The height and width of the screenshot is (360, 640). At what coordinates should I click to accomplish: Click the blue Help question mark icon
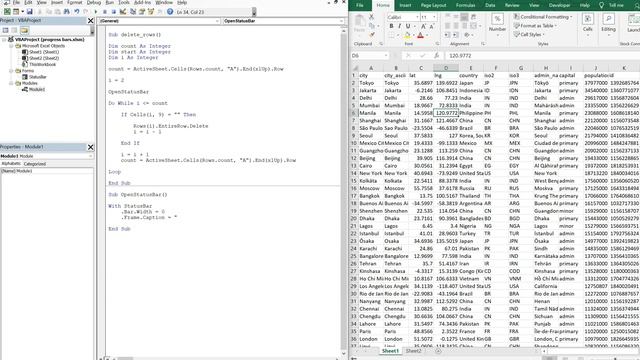[170, 12]
